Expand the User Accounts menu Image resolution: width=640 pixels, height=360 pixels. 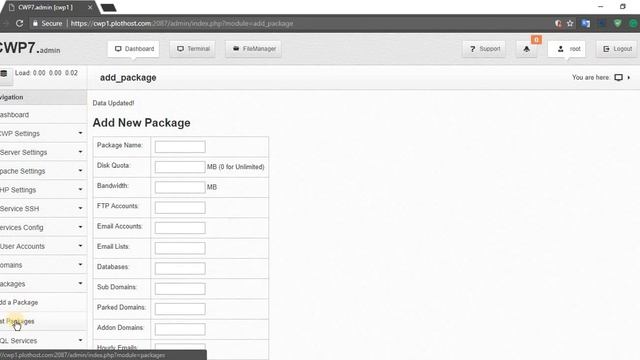43,246
